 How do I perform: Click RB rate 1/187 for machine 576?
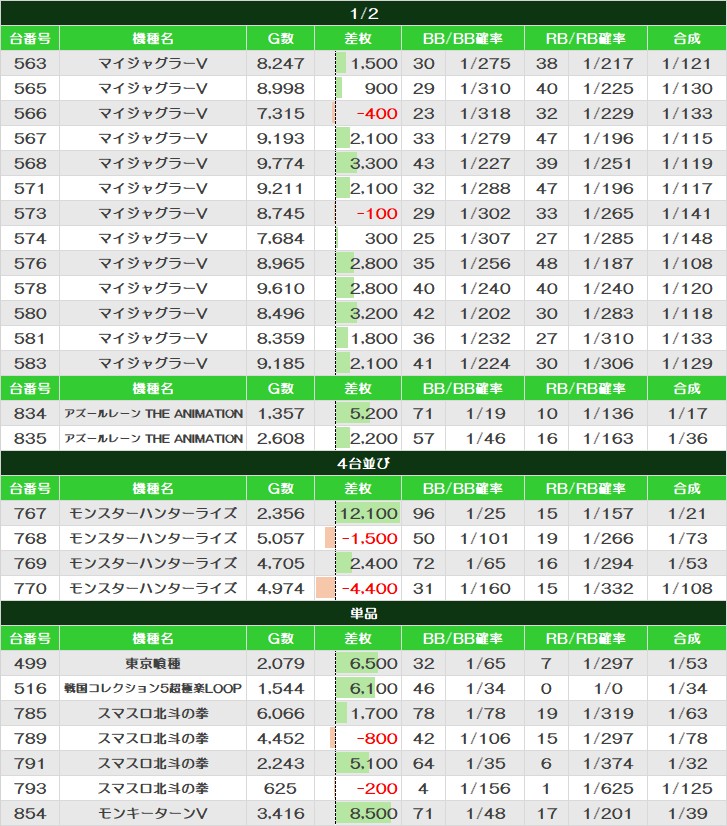[x=608, y=263]
